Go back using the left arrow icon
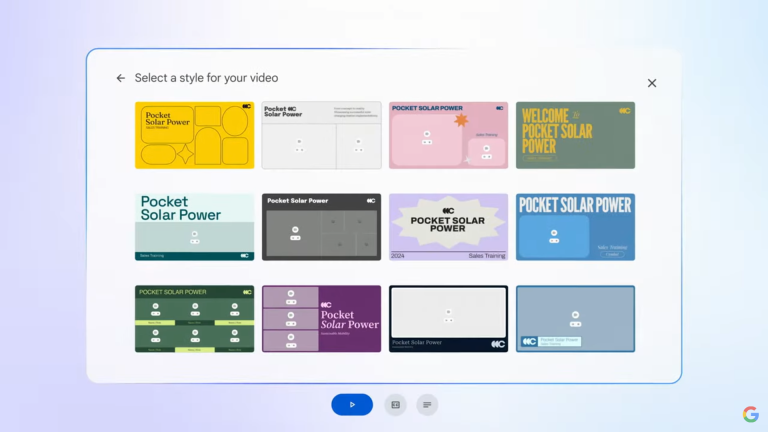The width and height of the screenshot is (768, 432). (x=120, y=78)
